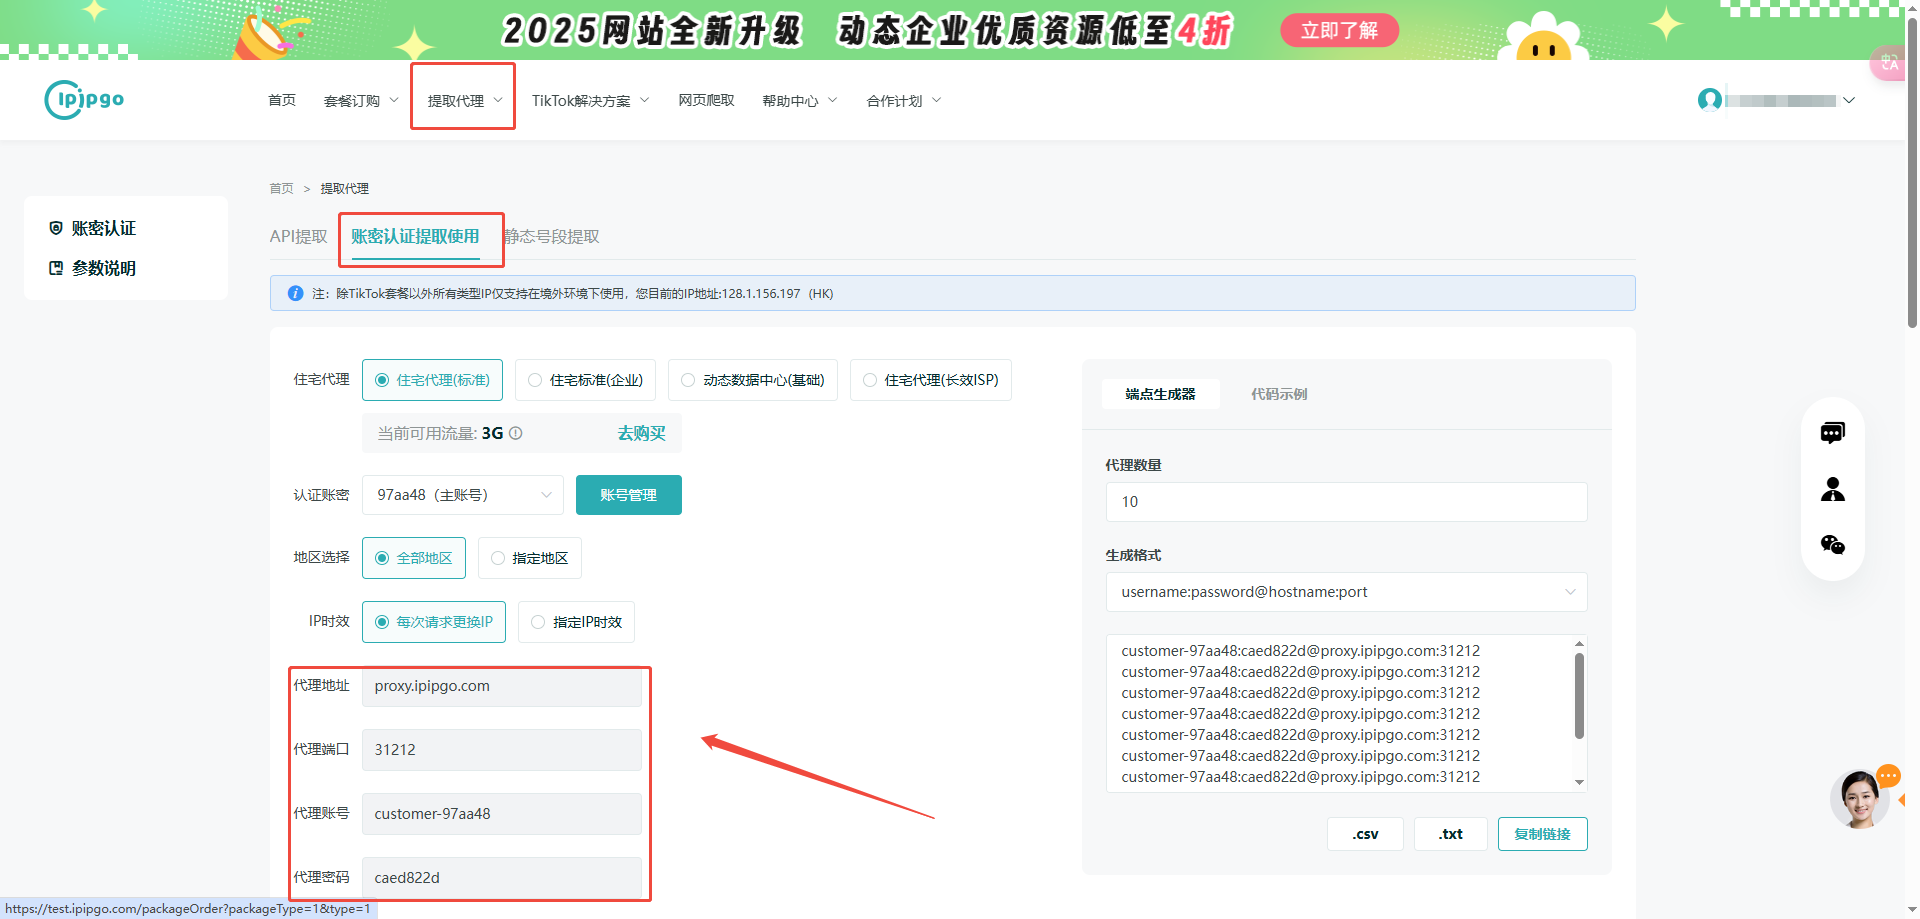
Task: Click the 复制链接 button
Action: (x=1543, y=834)
